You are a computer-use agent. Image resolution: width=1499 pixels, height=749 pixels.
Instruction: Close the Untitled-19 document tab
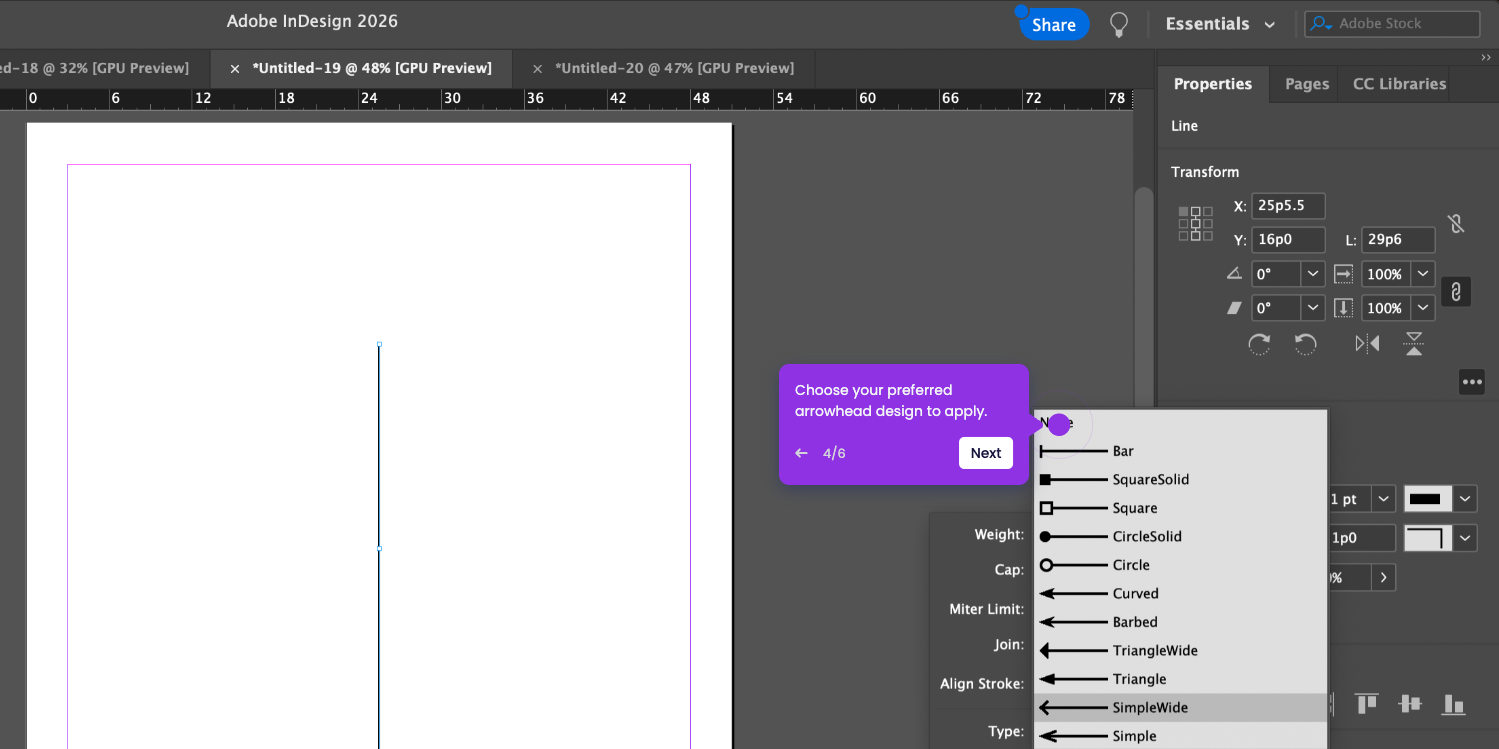(x=235, y=69)
